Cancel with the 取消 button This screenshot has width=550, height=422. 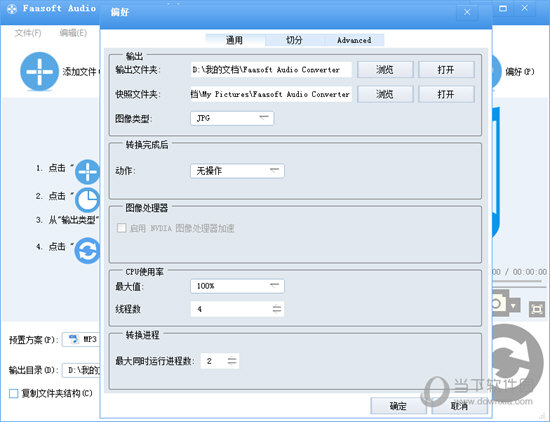(460, 406)
